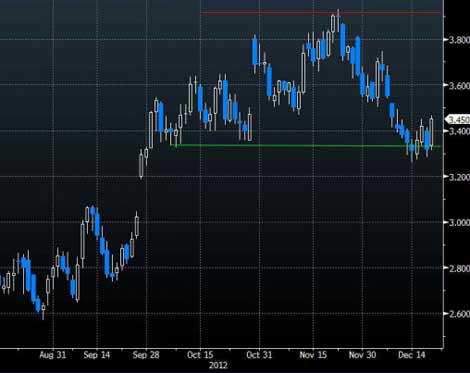The width and height of the screenshot is (470, 373).
Task: Click the Aug 31 date label
Action: pyautogui.click(x=53, y=355)
